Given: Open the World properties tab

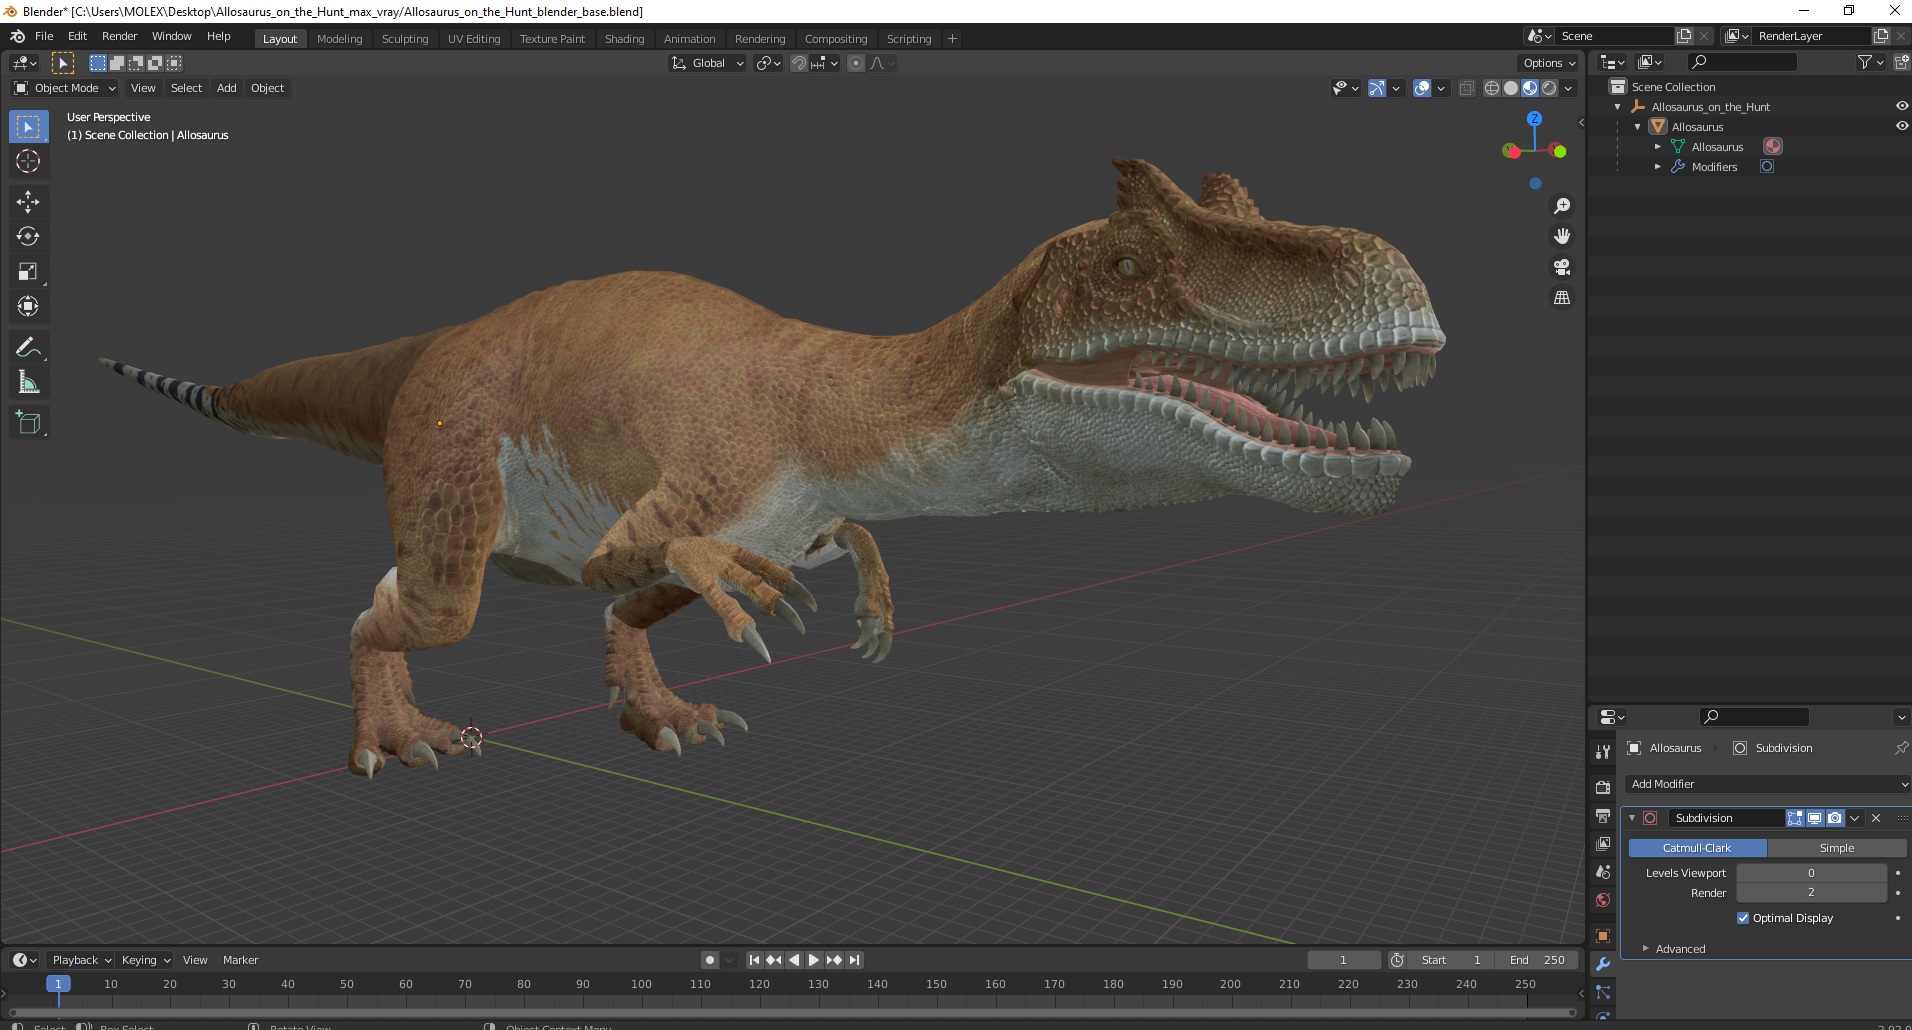Looking at the screenshot, I should tap(1603, 900).
